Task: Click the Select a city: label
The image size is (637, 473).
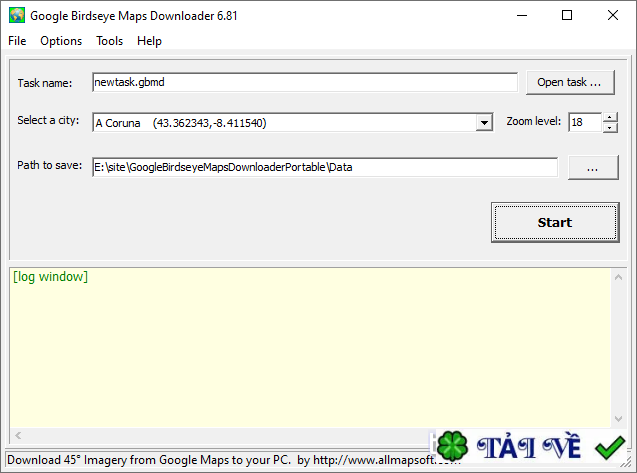Action: click(x=48, y=120)
